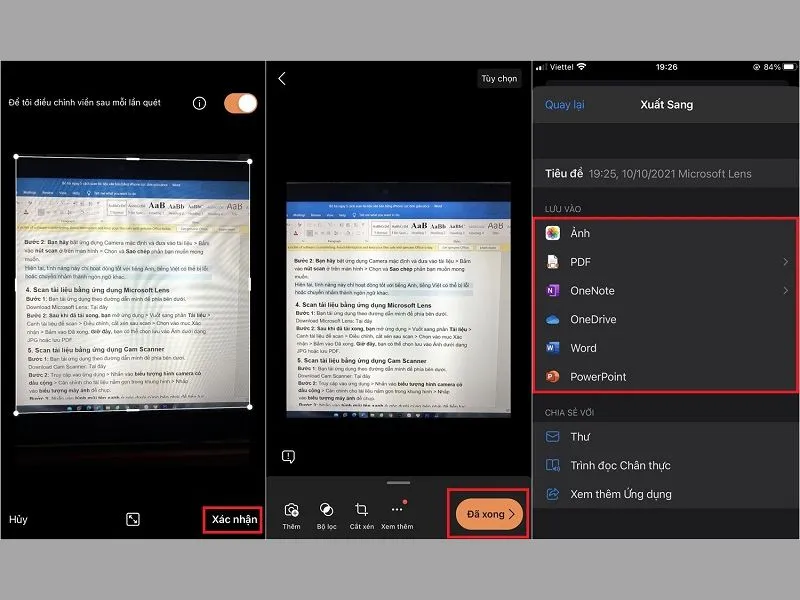Expand the PDF row chevron

[785, 262]
